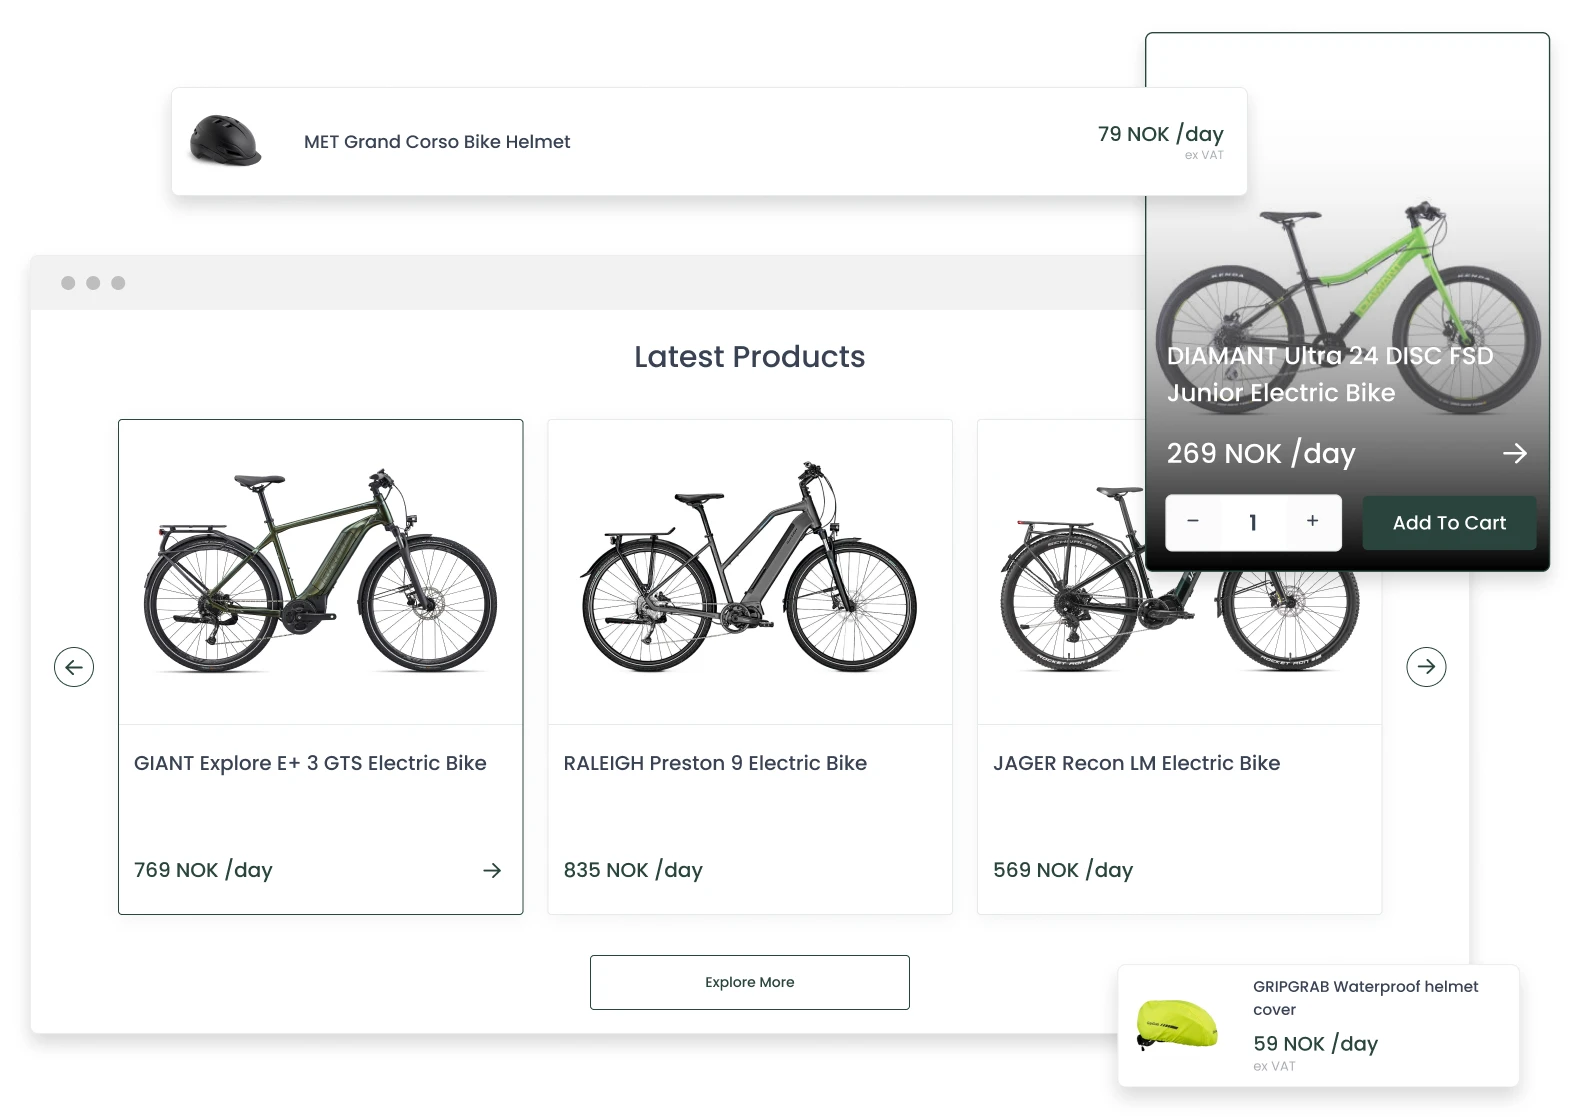
Task: Click the 569 NOK /day price
Action: pos(1063,870)
